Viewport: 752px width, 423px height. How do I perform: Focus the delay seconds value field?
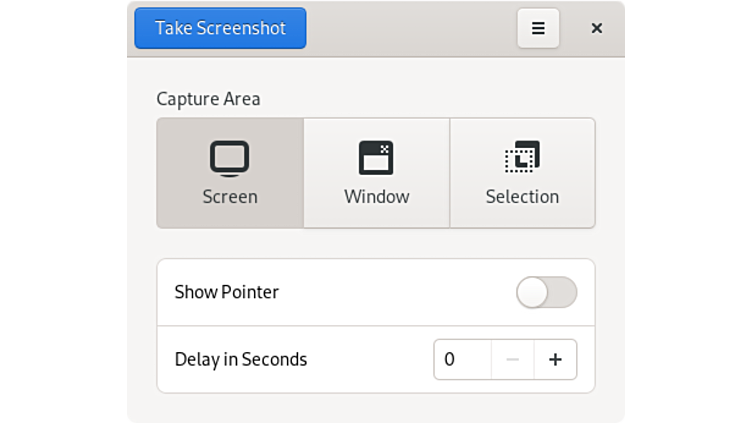pyautogui.click(x=462, y=360)
